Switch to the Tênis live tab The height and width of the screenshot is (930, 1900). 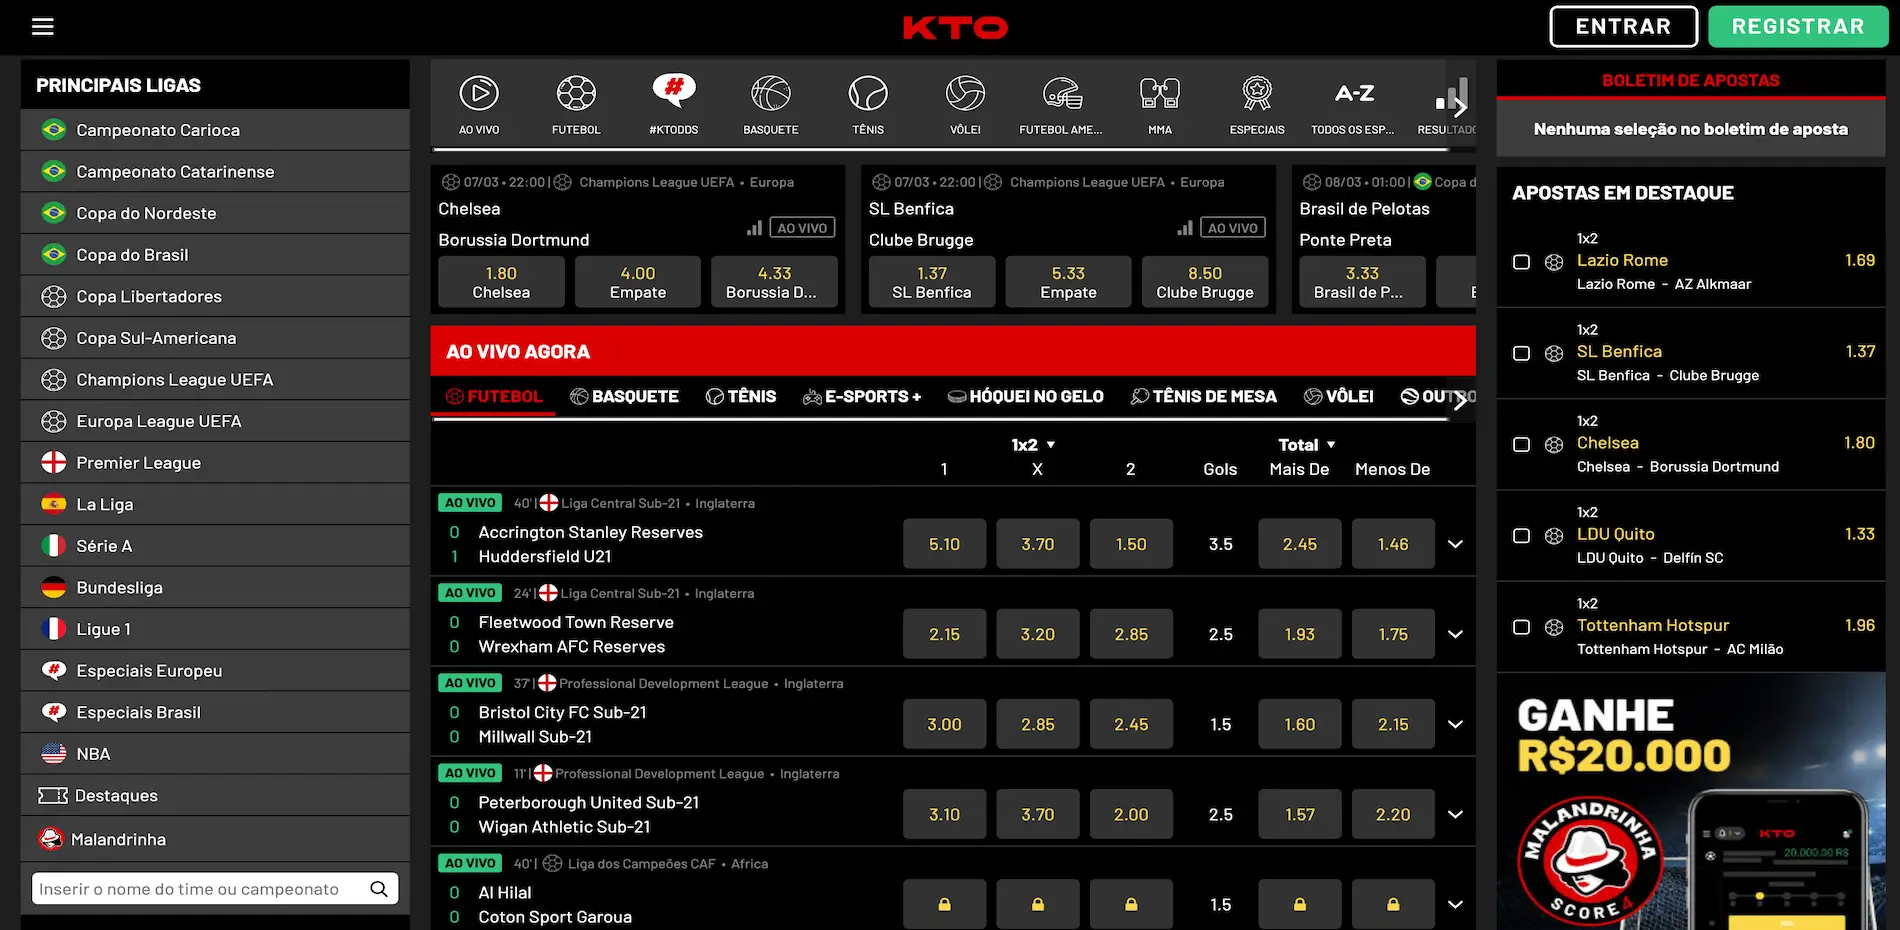click(741, 396)
